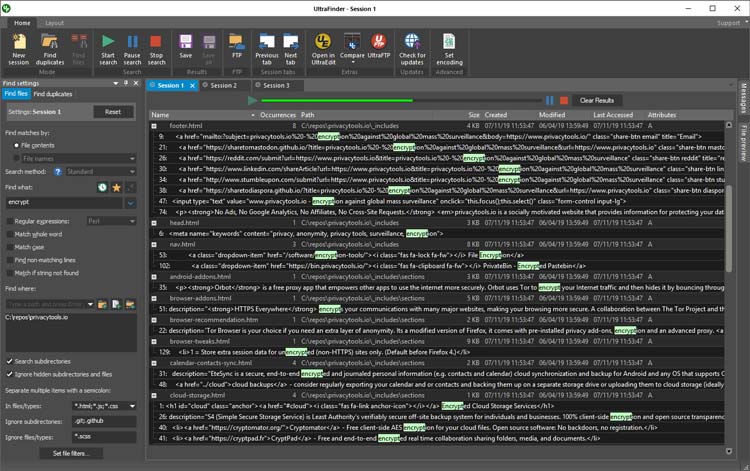Open the FTP ribbon tool
The image size is (750, 471).
coord(236,46)
